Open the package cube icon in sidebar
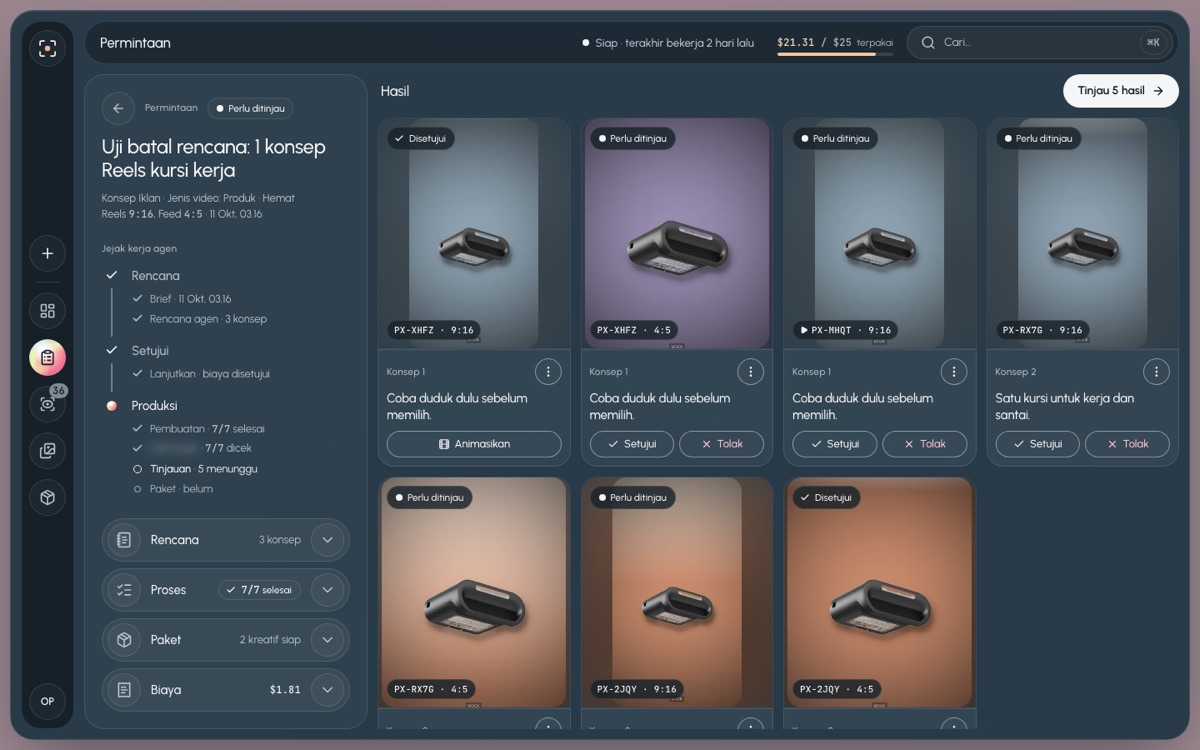The width and height of the screenshot is (1200, 750). (47, 498)
